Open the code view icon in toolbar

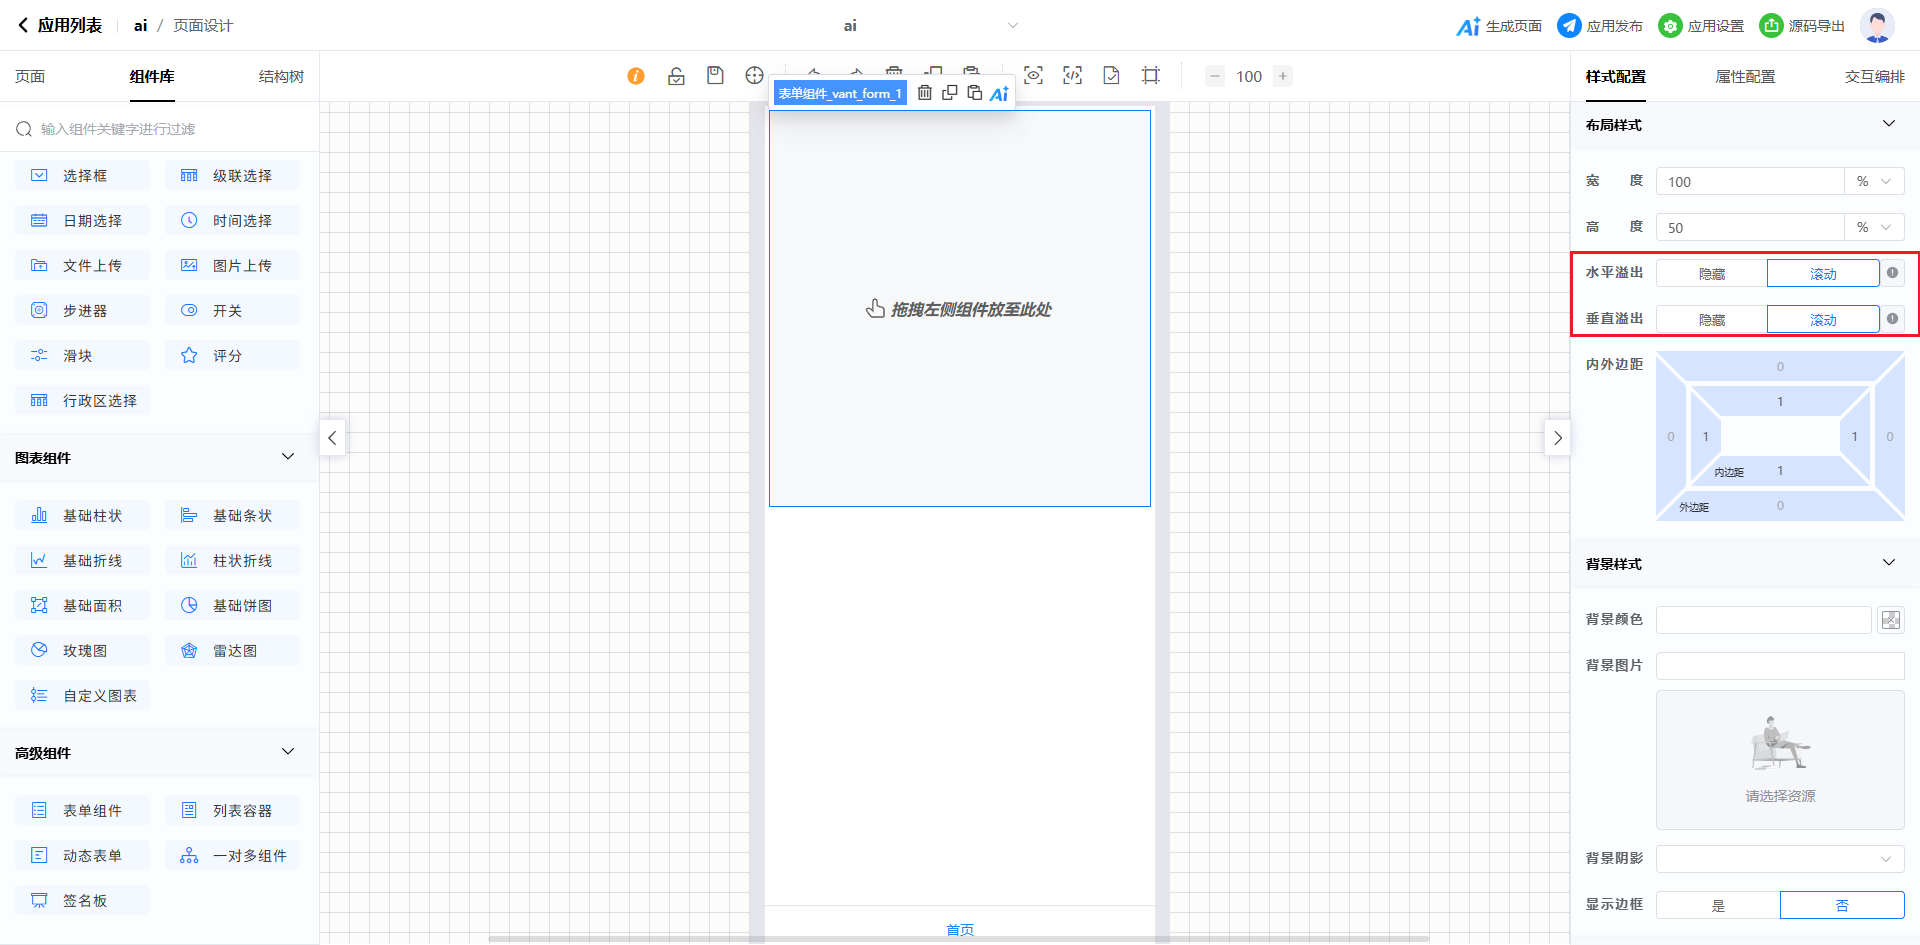1072,76
